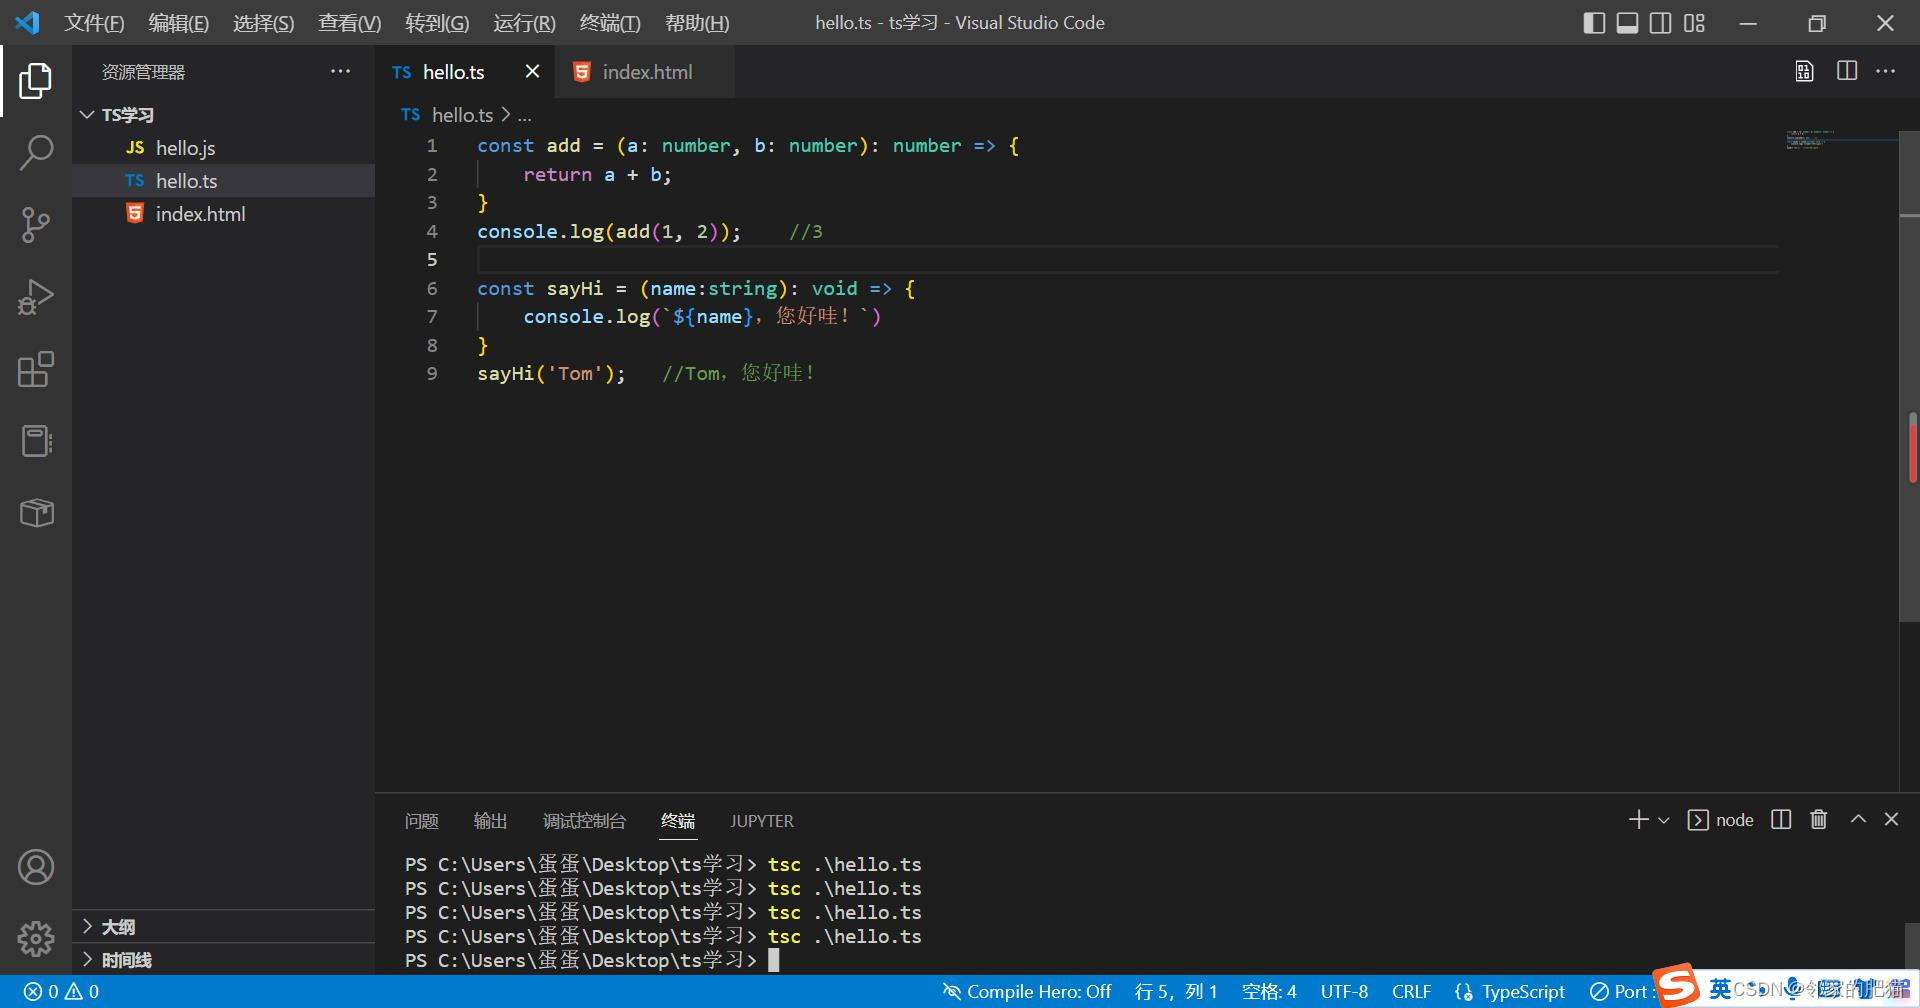Image resolution: width=1920 pixels, height=1008 pixels.
Task: Select hello.ts in the explorer tree
Action: point(226,181)
